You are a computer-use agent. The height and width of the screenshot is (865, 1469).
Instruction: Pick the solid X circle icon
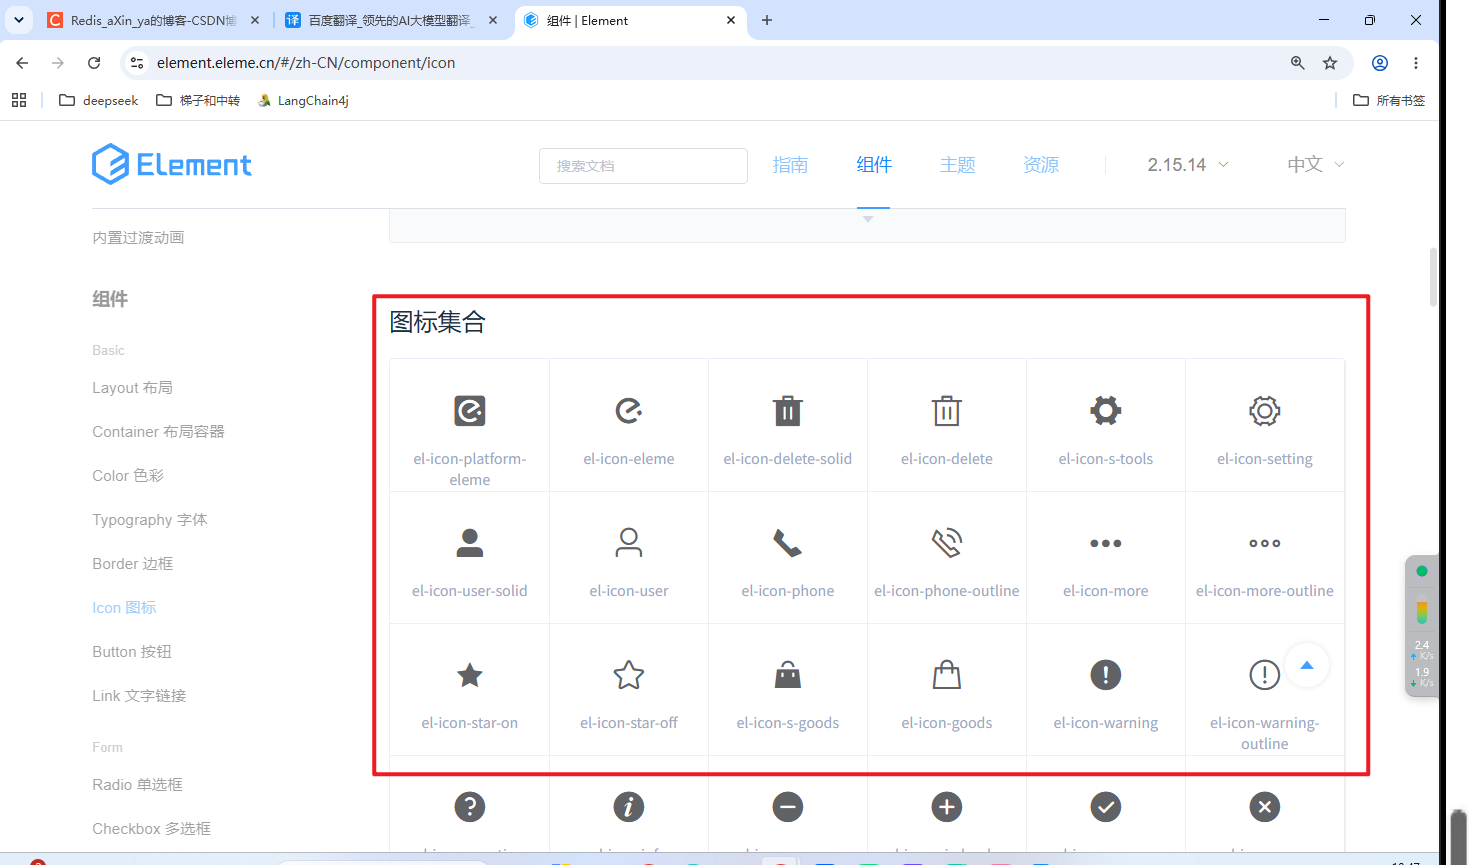[x=1265, y=807]
